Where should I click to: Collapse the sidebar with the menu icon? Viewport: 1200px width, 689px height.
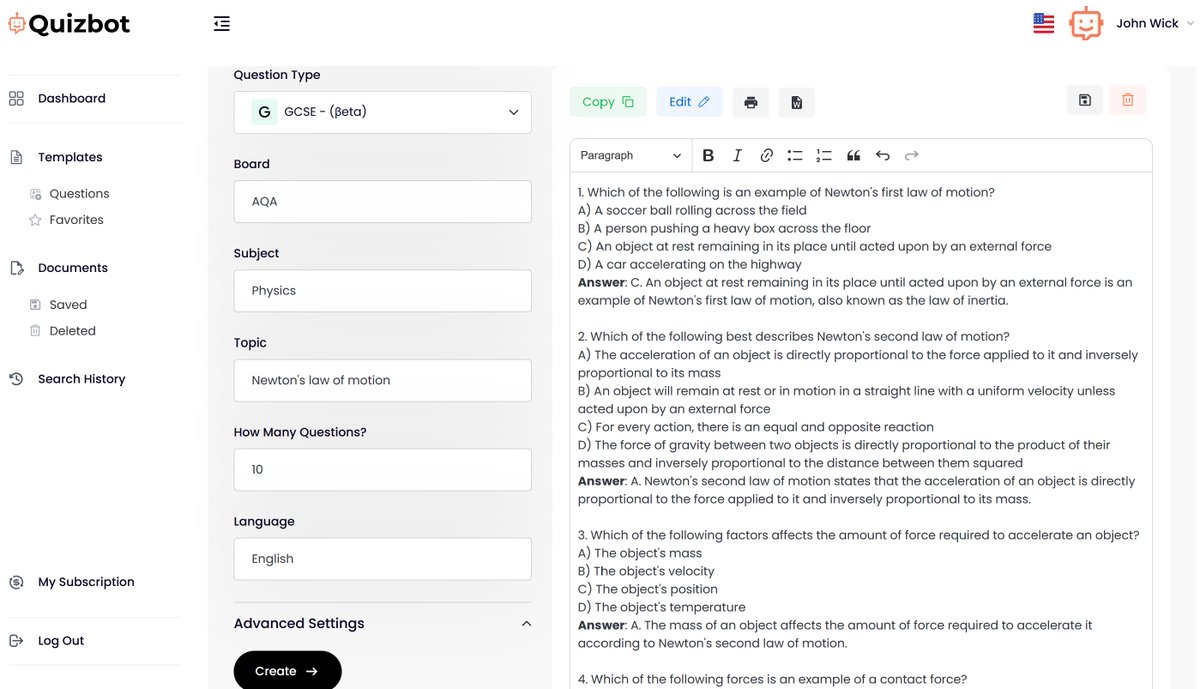pyautogui.click(x=222, y=24)
